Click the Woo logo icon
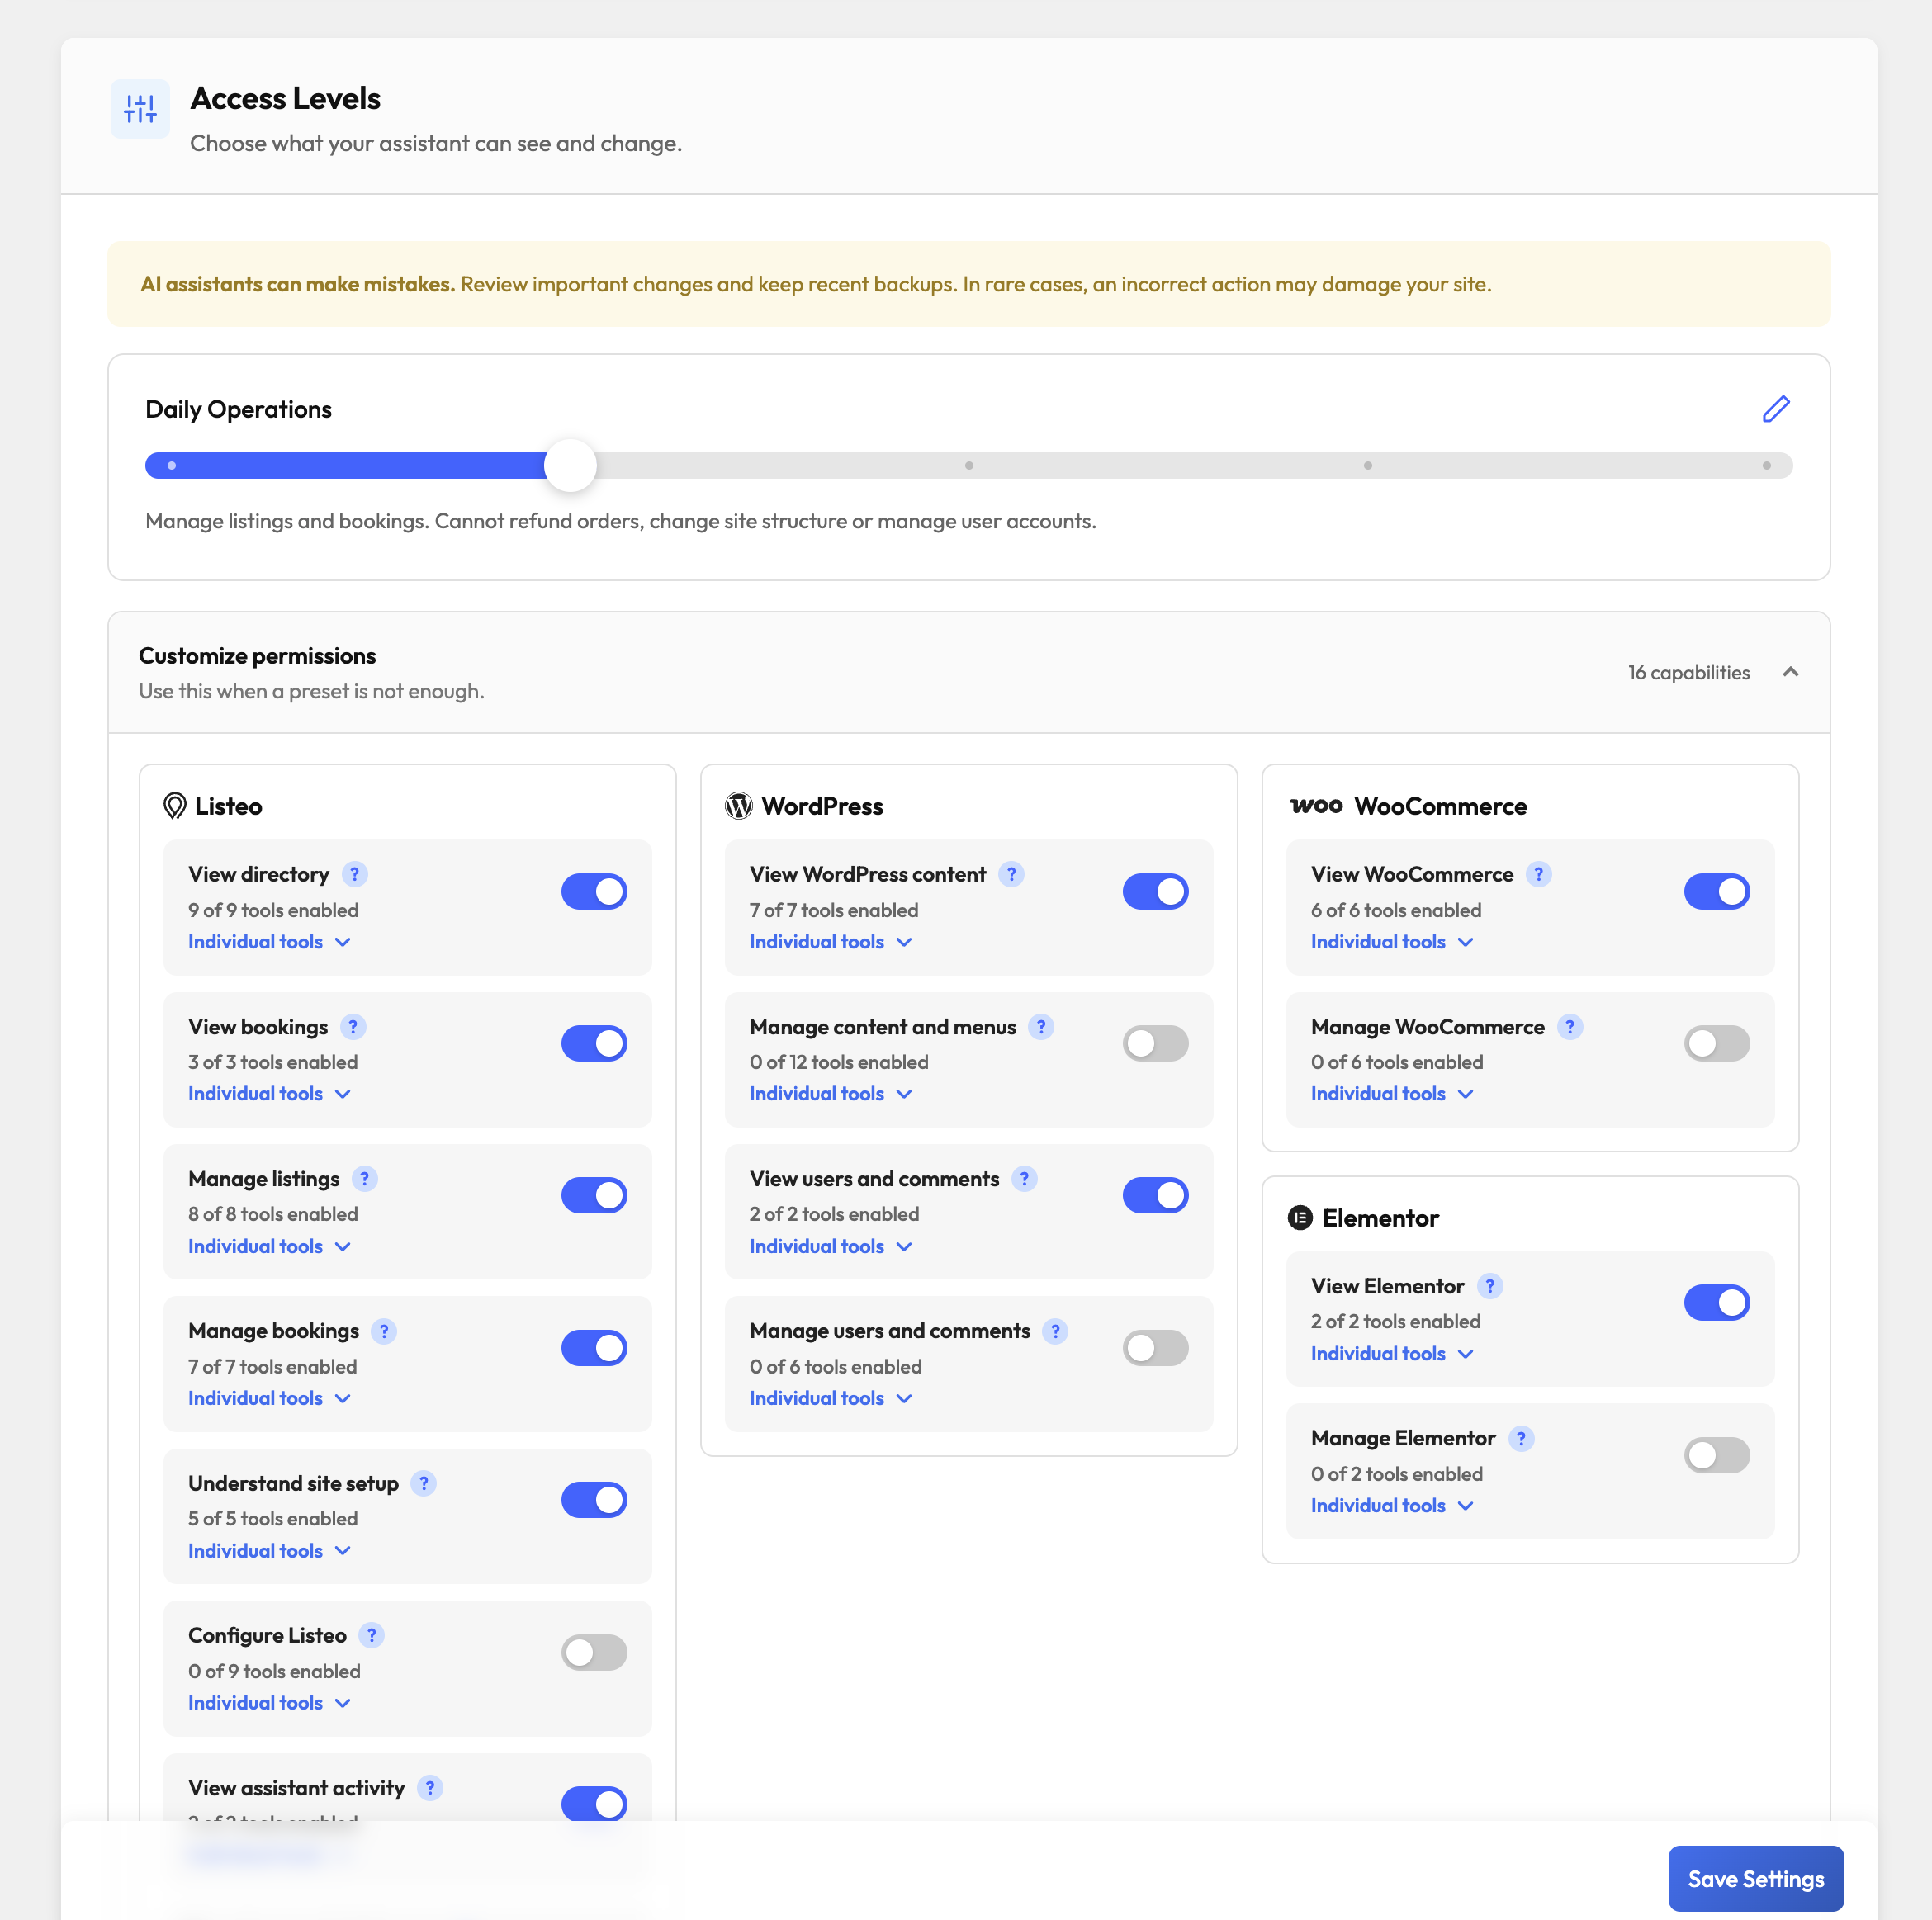The image size is (1932, 1920). (x=1316, y=805)
